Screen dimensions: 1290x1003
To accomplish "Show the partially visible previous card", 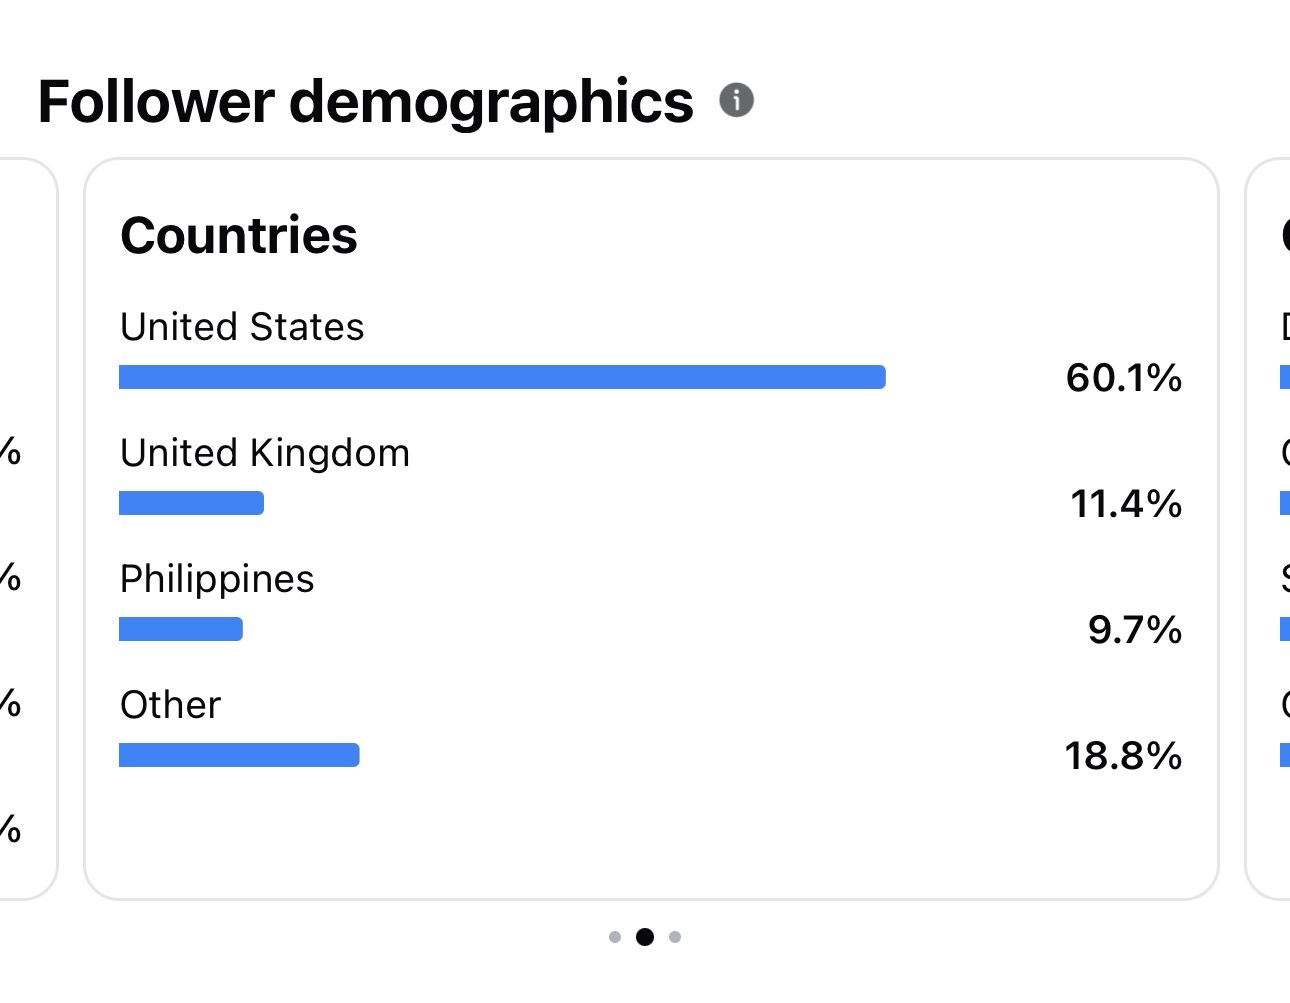I will [x=28, y=529].
